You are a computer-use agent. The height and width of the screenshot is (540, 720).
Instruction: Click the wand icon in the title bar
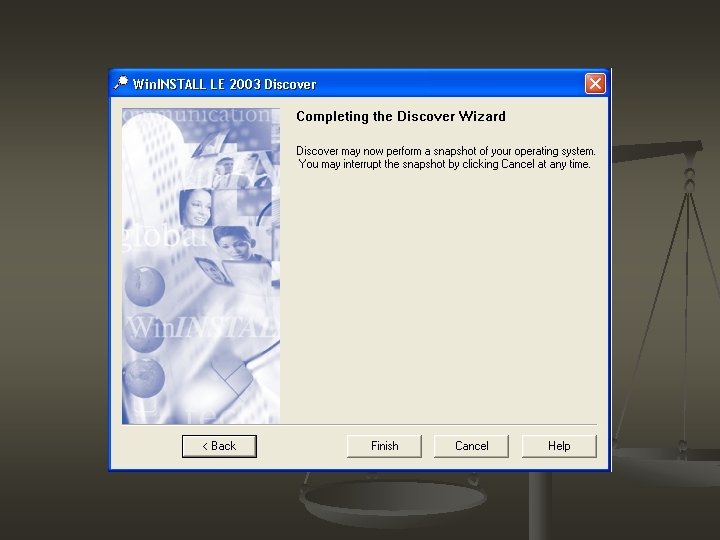(x=121, y=83)
